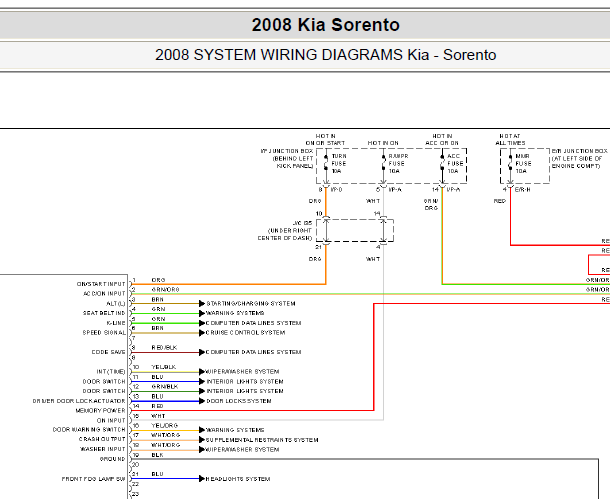Click the "ACC FUSE 10A" label

pos(455,163)
